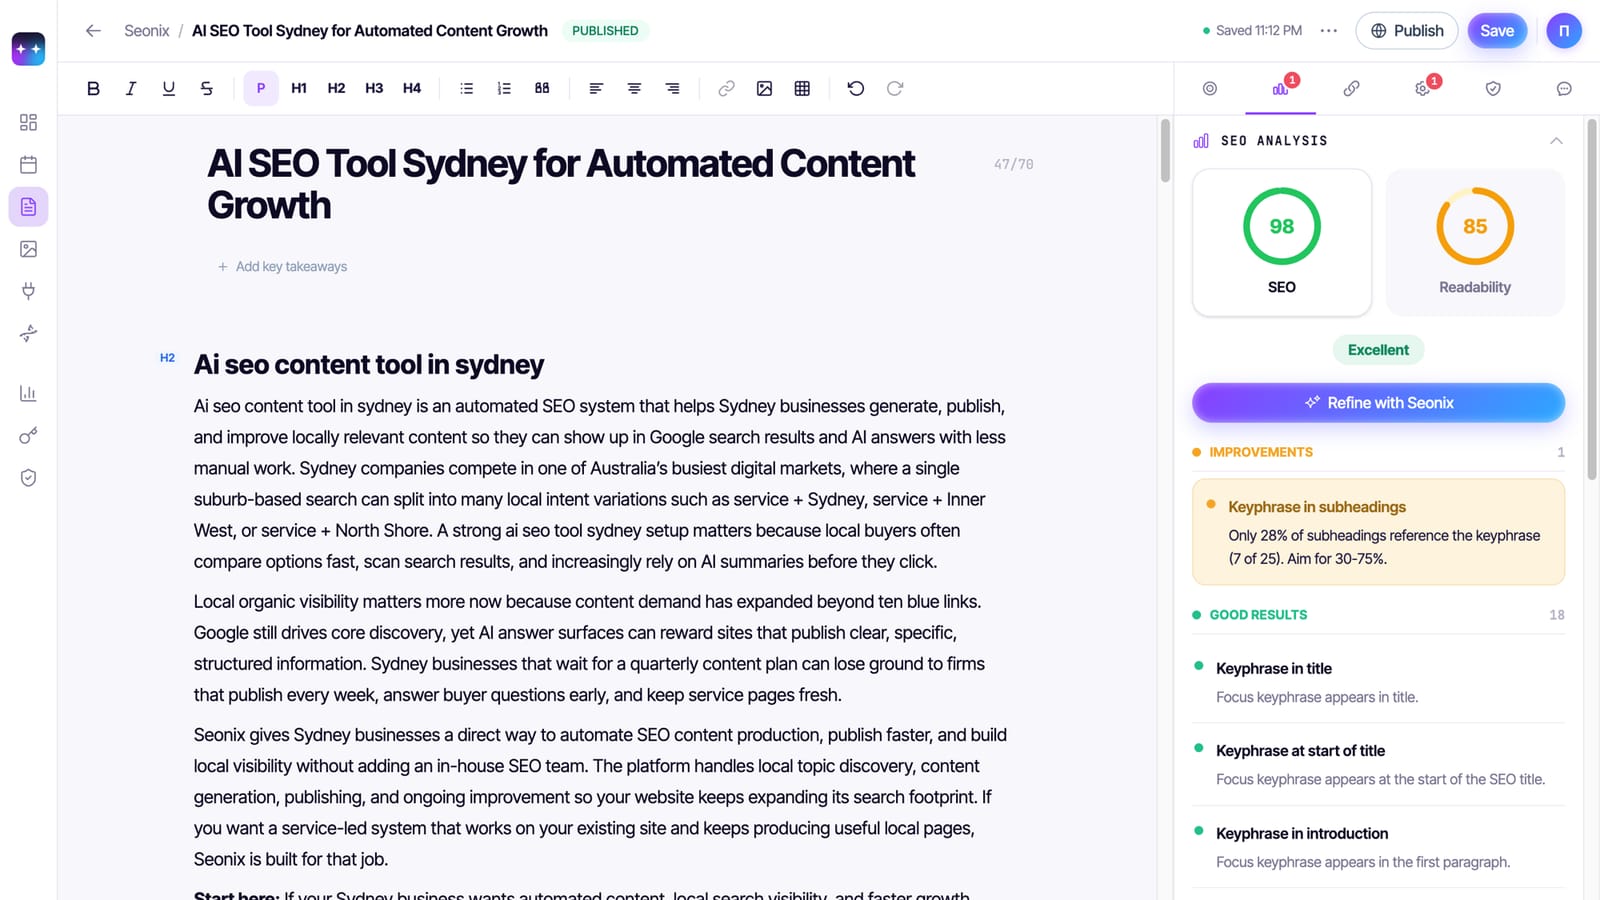The height and width of the screenshot is (900, 1600).
Task: Insert a hyperlink
Action: pyautogui.click(x=726, y=88)
